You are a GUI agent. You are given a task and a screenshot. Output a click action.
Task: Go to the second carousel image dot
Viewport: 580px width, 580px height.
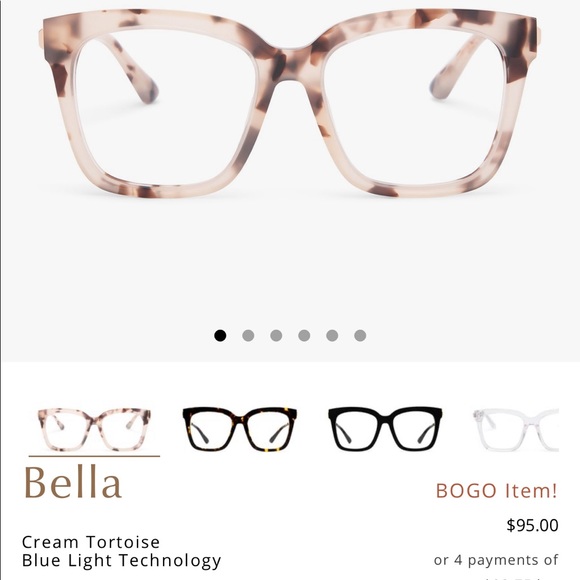(x=248, y=335)
